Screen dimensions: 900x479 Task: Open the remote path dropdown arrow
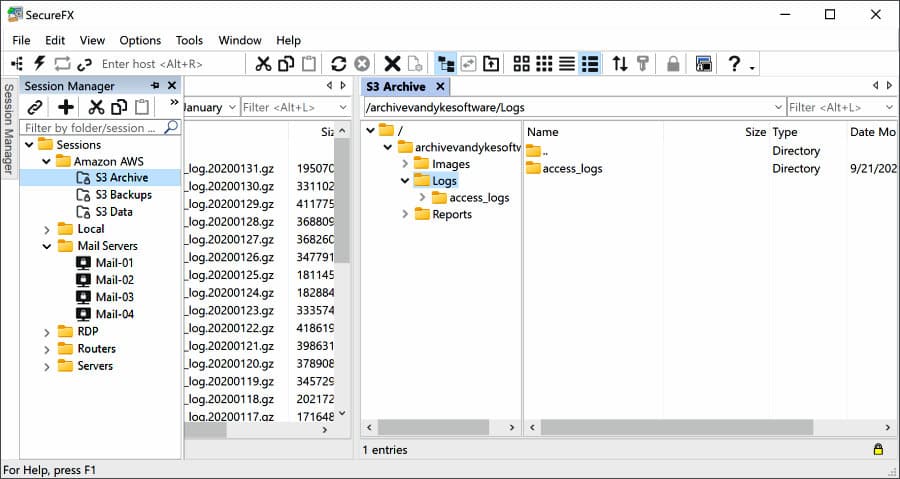click(778, 107)
